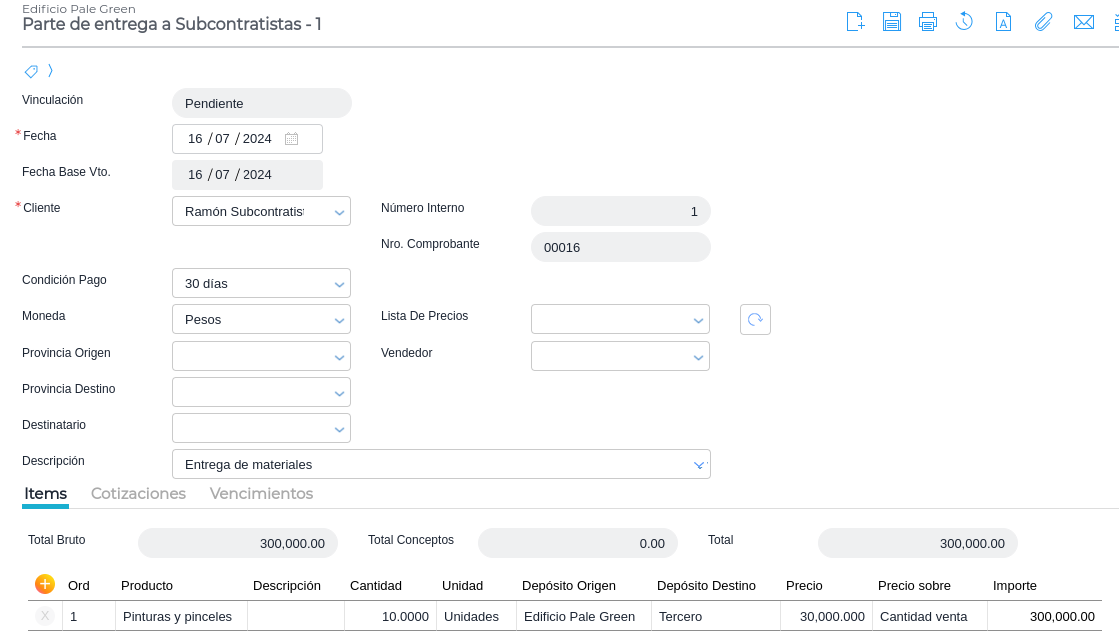
Task: Expand the arrow next to the tag icon
Action: tap(50, 71)
